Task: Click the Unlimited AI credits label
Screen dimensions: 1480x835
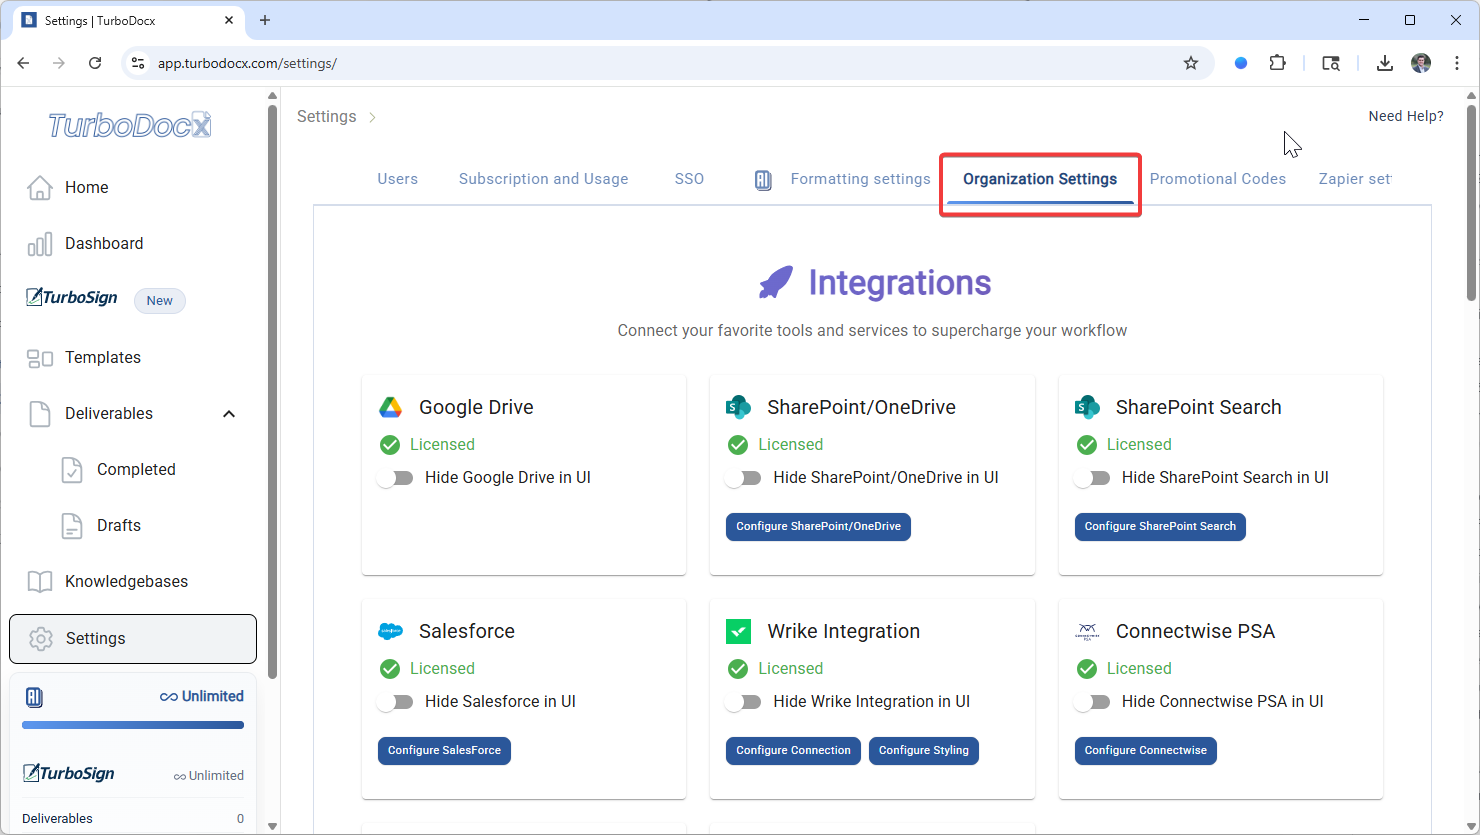Action: tap(202, 697)
